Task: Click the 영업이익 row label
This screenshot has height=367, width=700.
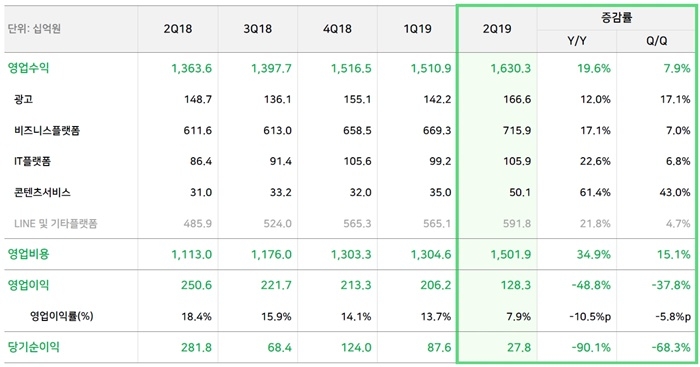Action: 29,285
